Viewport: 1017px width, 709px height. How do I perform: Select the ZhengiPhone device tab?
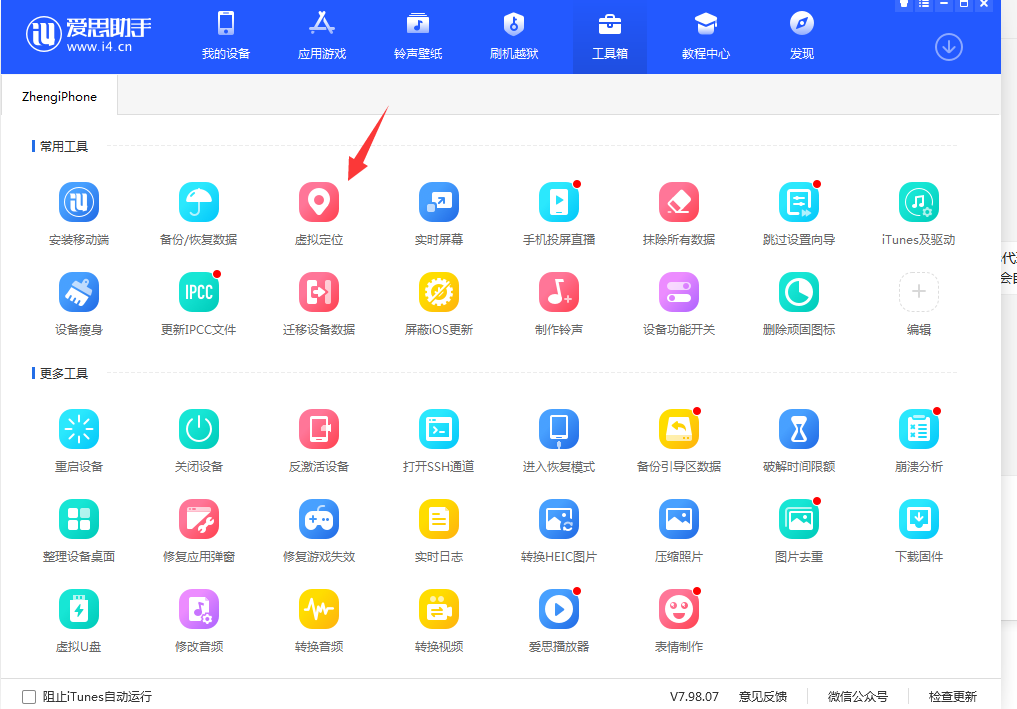pos(59,96)
